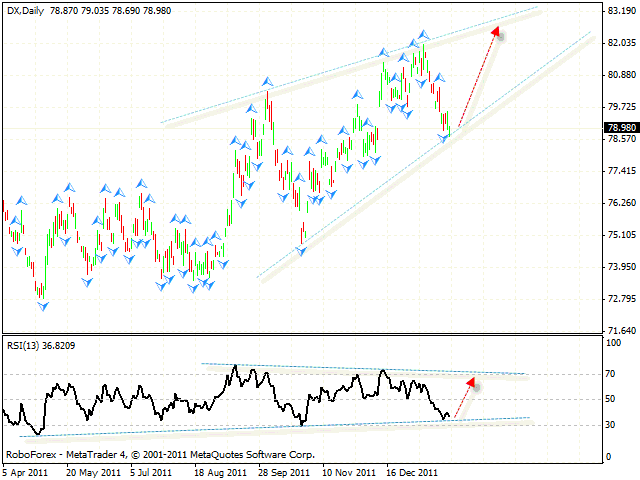Click the red arrowhead on the price chart
The height and width of the screenshot is (480, 640).
[x=496, y=32]
